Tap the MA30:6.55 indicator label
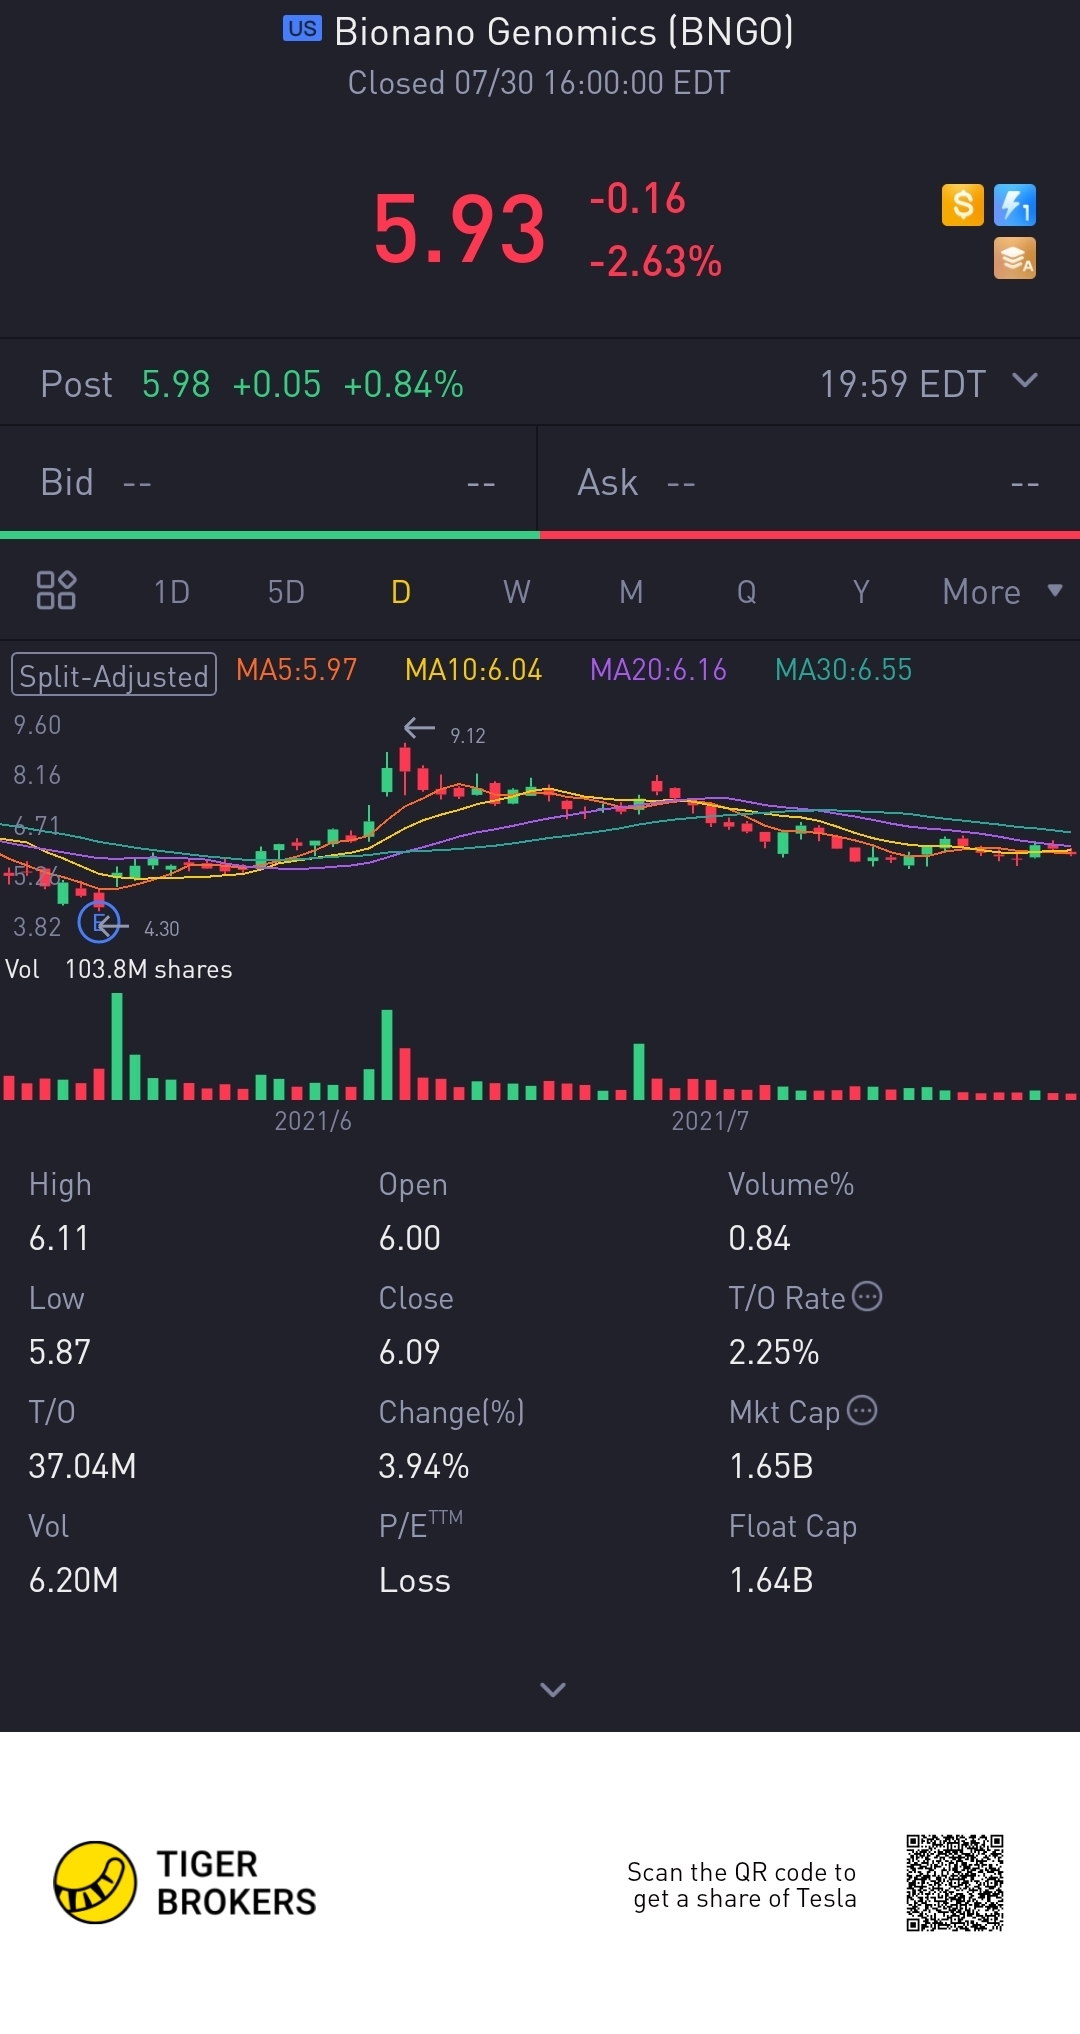 coord(843,670)
